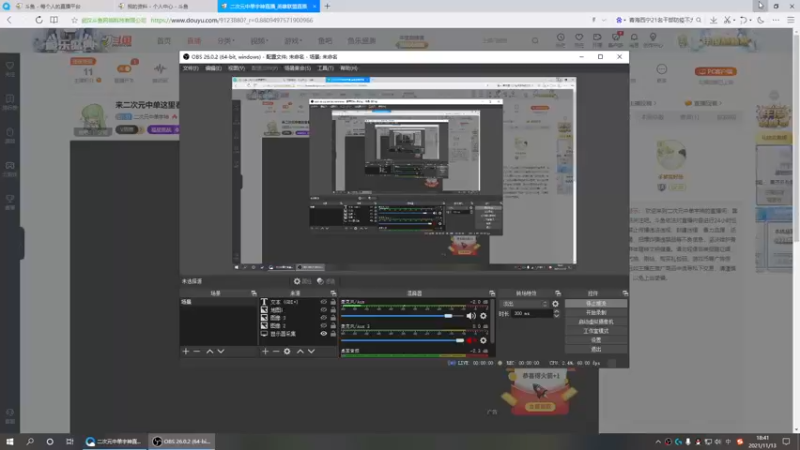Pop out the sources dock panel
The width and height of the screenshot is (800, 450).
coord(333,293)
